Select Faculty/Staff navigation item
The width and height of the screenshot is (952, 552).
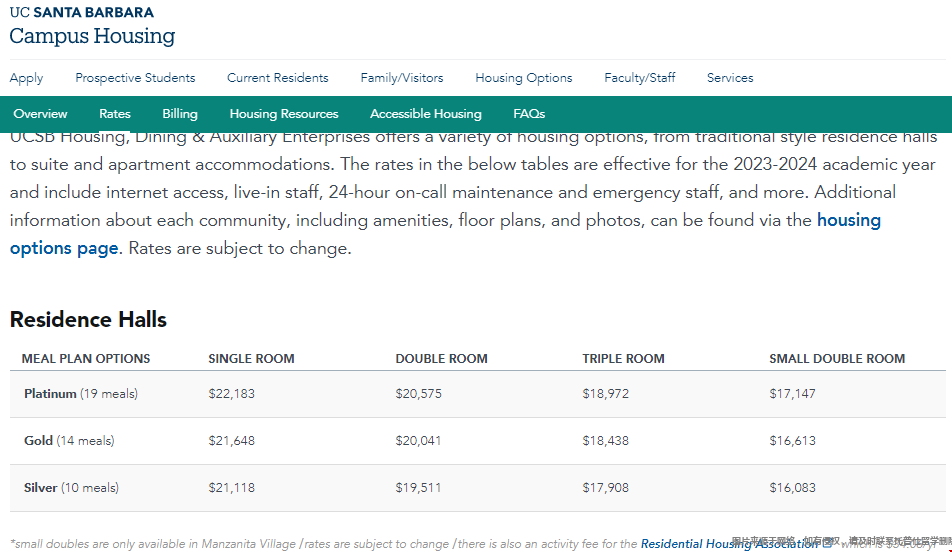[639, 78]
